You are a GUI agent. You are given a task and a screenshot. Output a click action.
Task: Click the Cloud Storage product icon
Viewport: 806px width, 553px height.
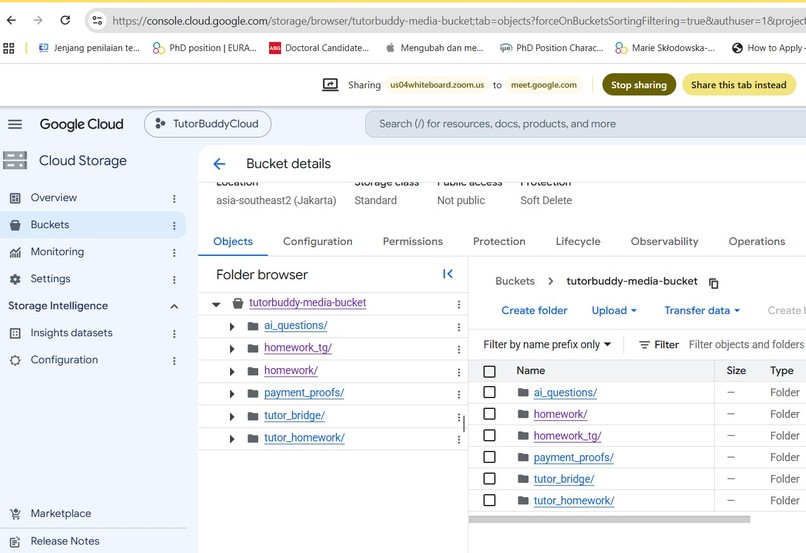point(15,160)
